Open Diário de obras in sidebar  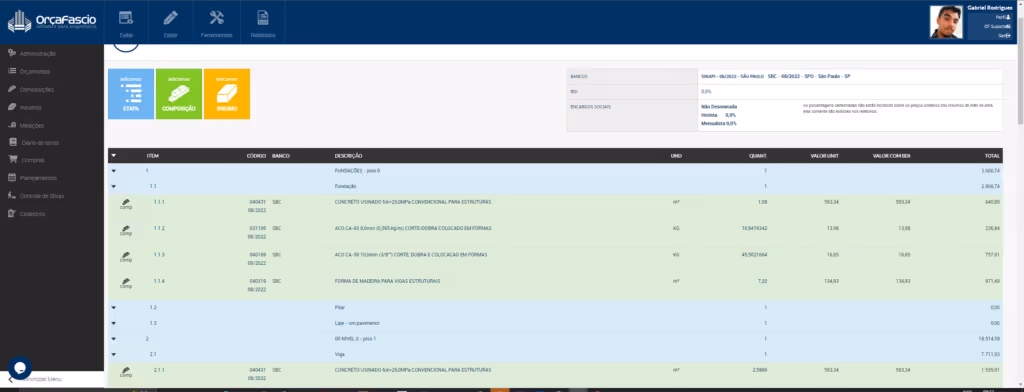coord(40,142)
